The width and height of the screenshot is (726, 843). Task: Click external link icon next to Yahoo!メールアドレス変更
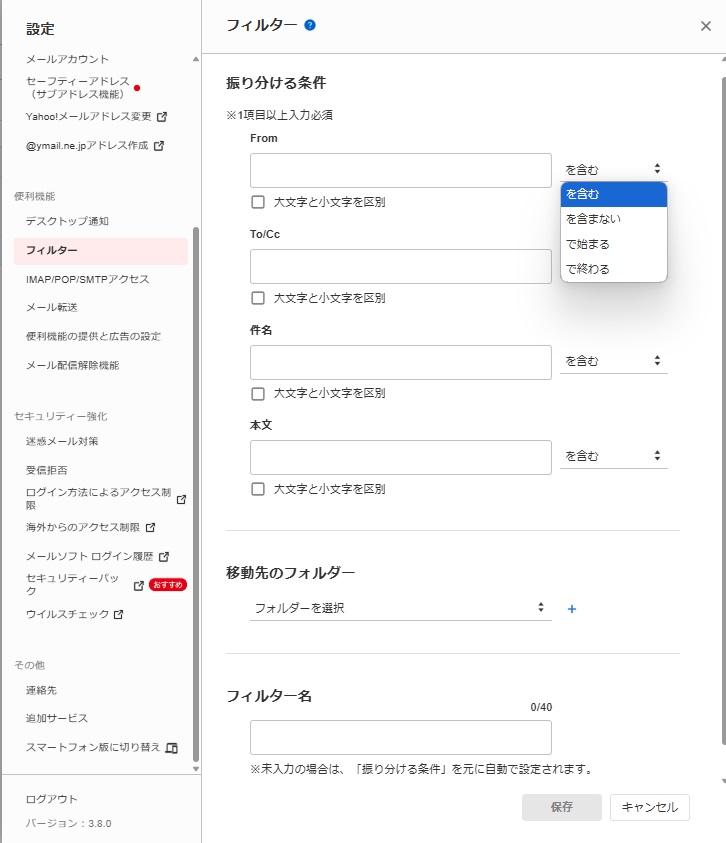pyautogui.click(x=162, y=116)
